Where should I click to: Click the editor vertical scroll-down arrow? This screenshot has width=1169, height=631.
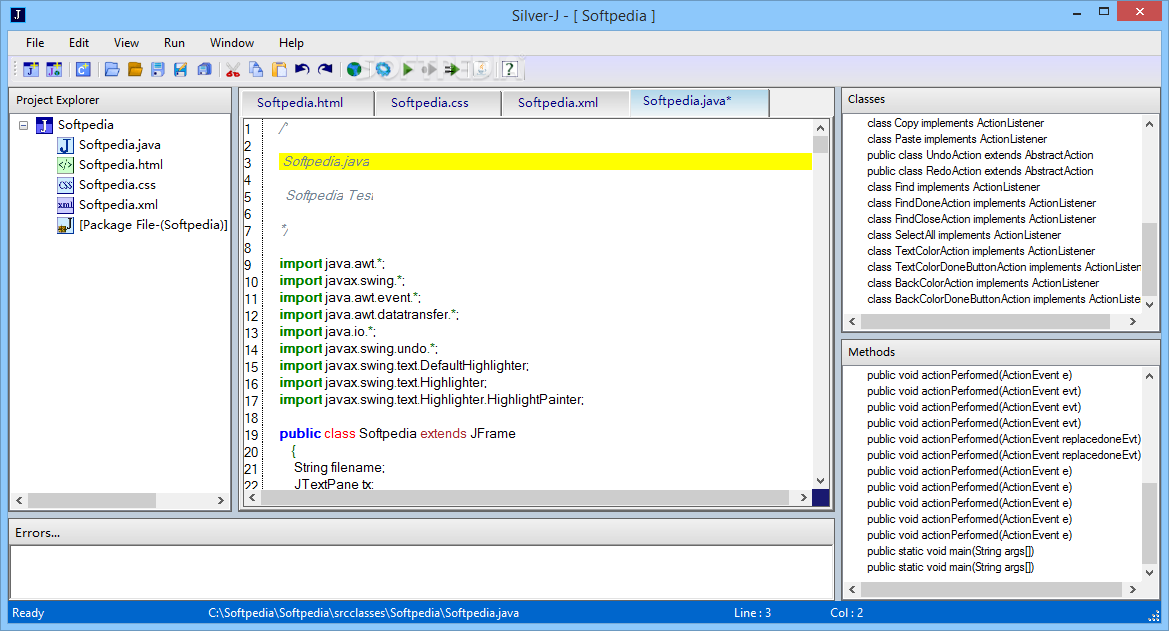[820, 481]
